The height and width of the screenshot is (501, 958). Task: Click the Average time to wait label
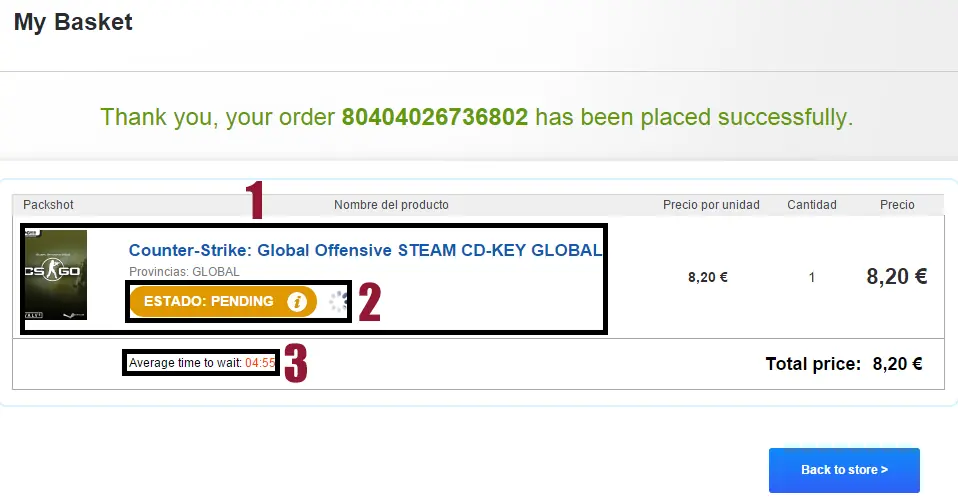[x=185, y=362]
